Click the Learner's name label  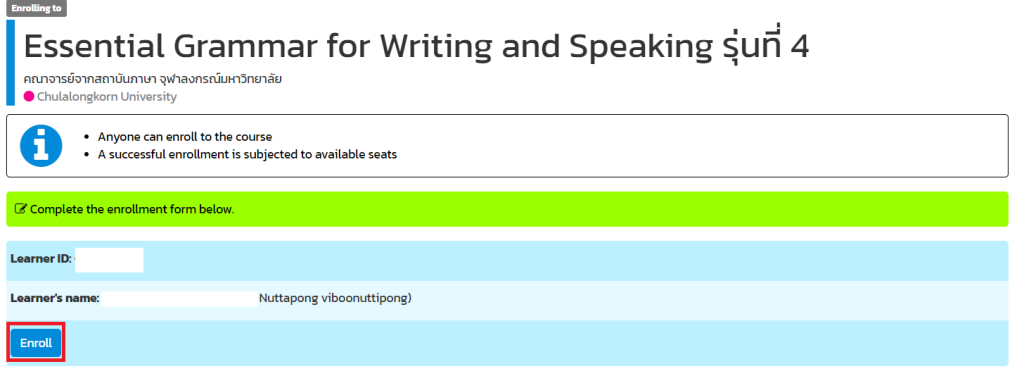click(x=55, y=298)
